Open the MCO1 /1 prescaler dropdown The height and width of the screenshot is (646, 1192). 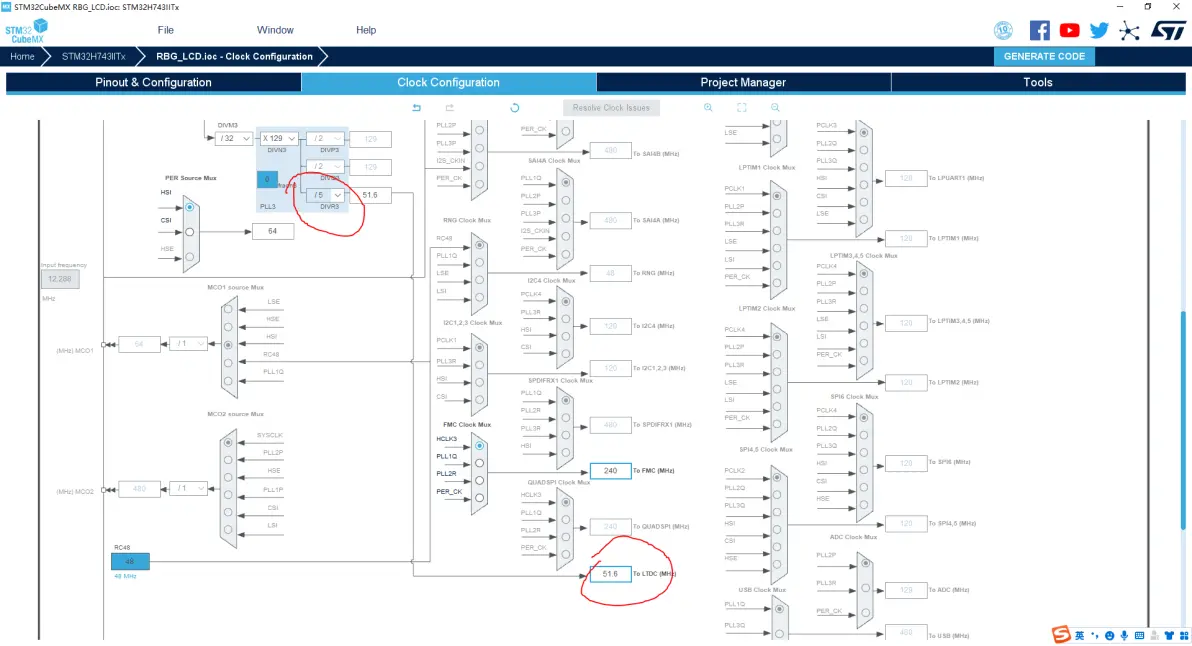188,344
